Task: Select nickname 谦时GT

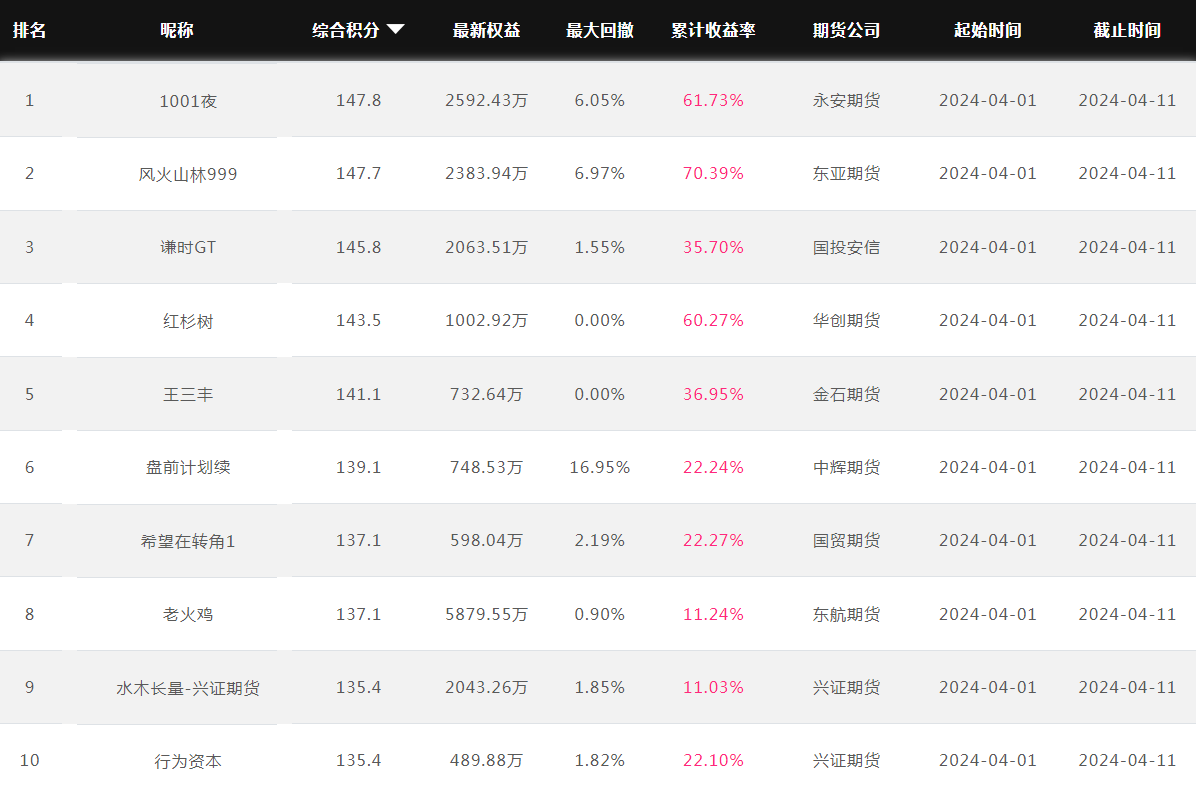Action: [188, 247]
